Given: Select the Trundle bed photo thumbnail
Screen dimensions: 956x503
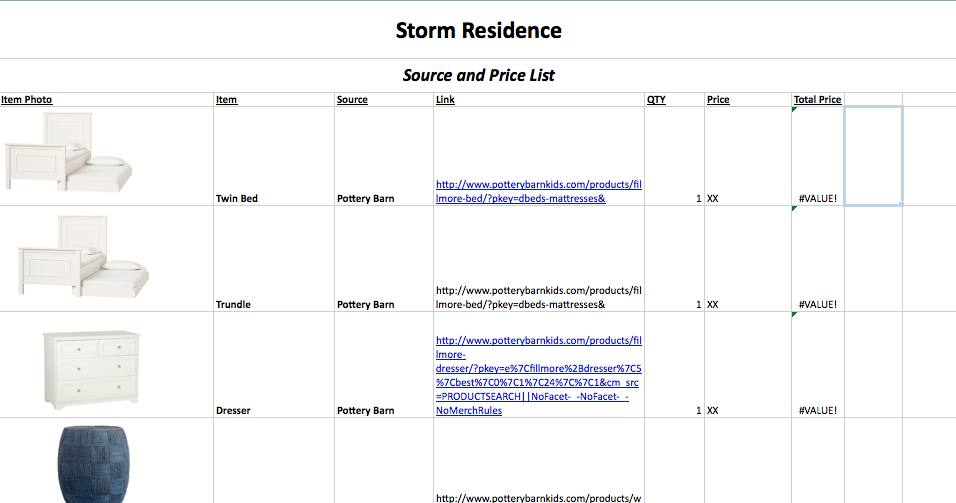Looking at the screenshot, I should tap(83, 256).
